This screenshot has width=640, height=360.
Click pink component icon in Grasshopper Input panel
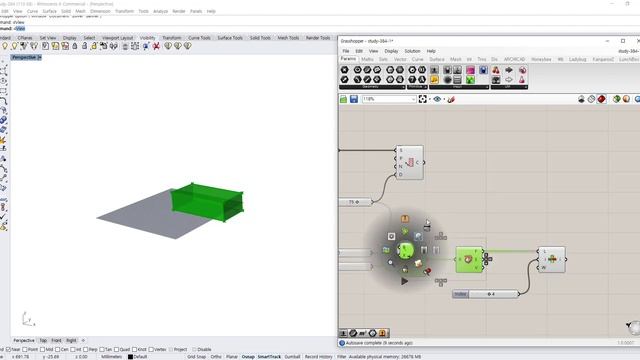470,70
